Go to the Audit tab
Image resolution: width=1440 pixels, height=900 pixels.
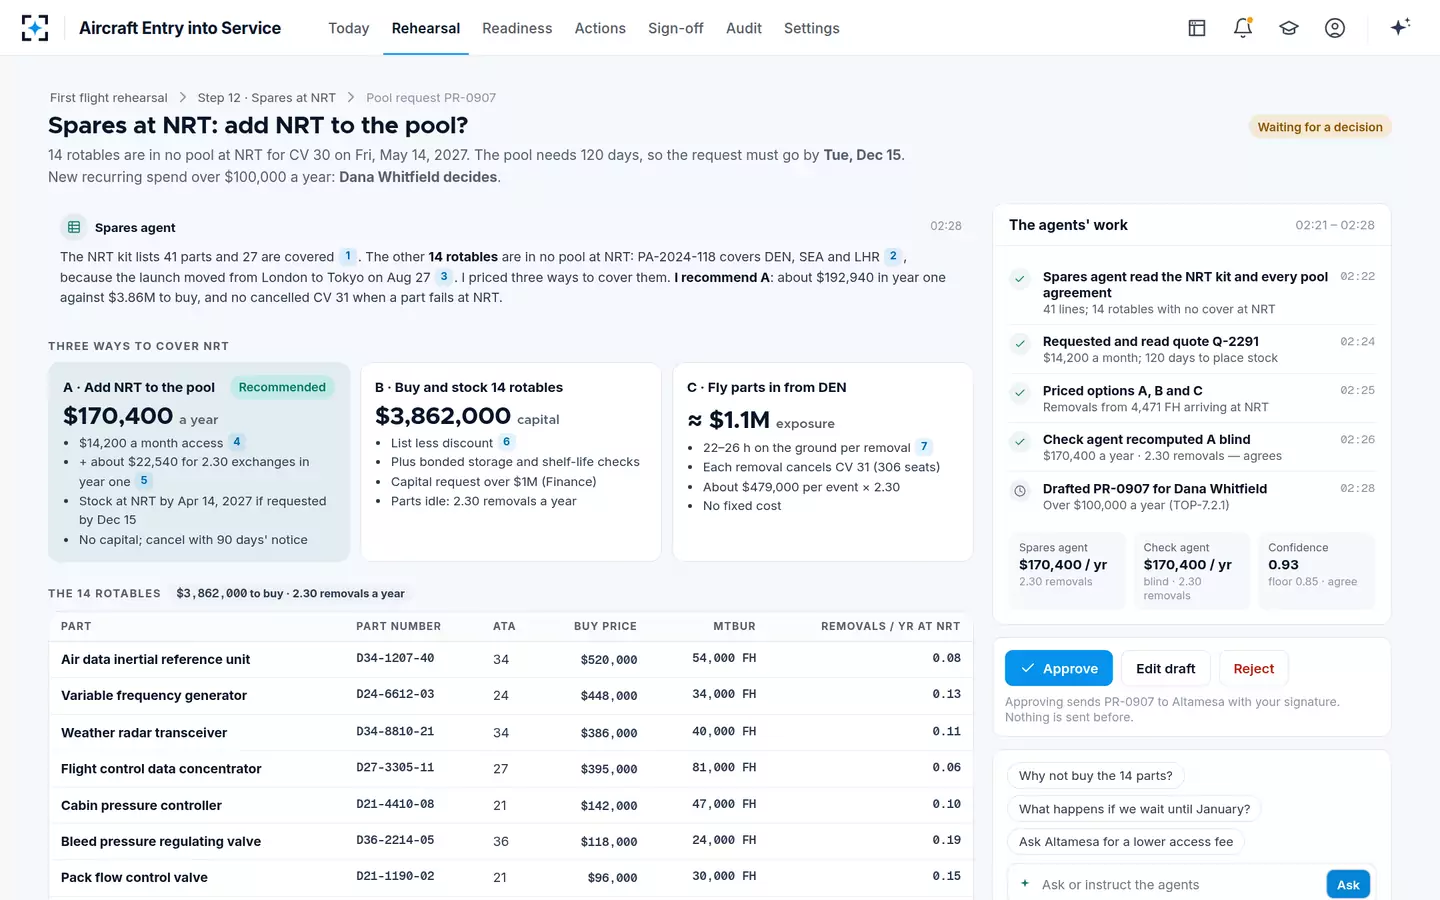[x=744, y=28]
